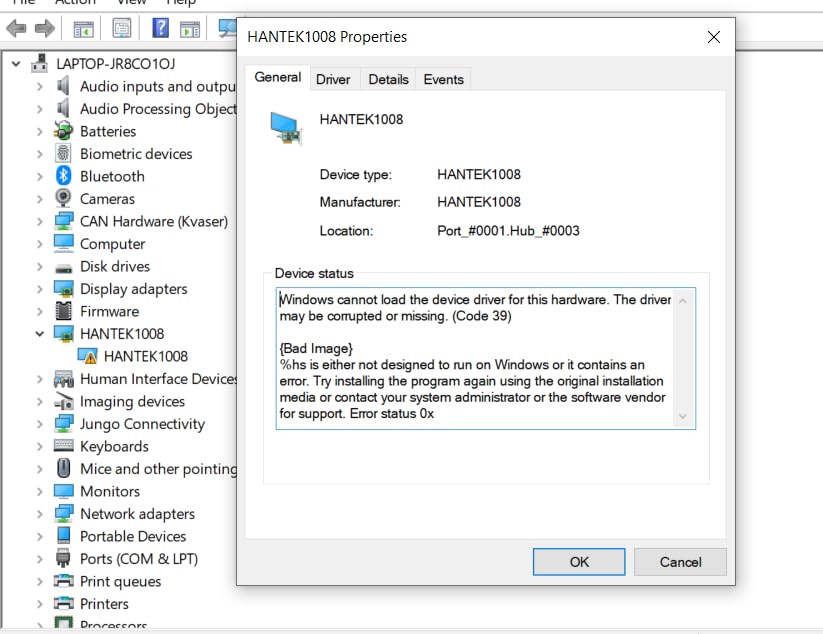Click the Keyboards category icon
This screenshot has height=634, width=823.
64,446
